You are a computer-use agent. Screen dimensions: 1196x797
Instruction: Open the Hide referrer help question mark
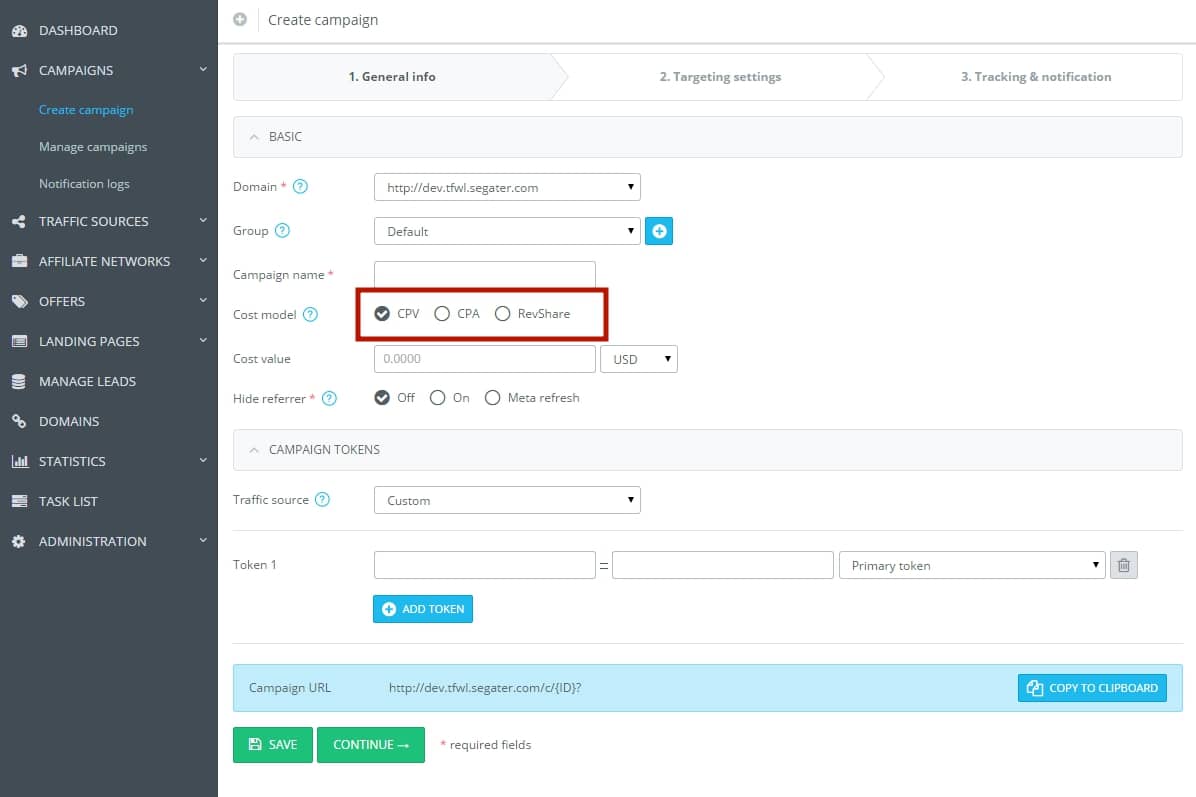point(329,398)
